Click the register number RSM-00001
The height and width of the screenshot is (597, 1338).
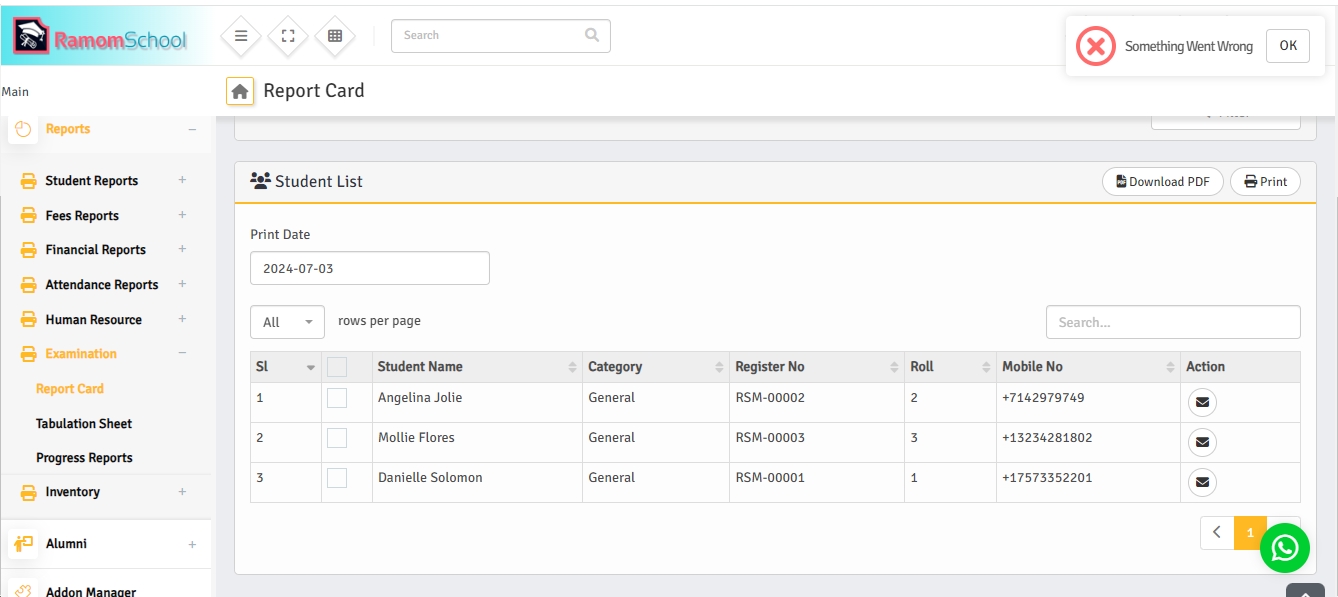point(770,478)
